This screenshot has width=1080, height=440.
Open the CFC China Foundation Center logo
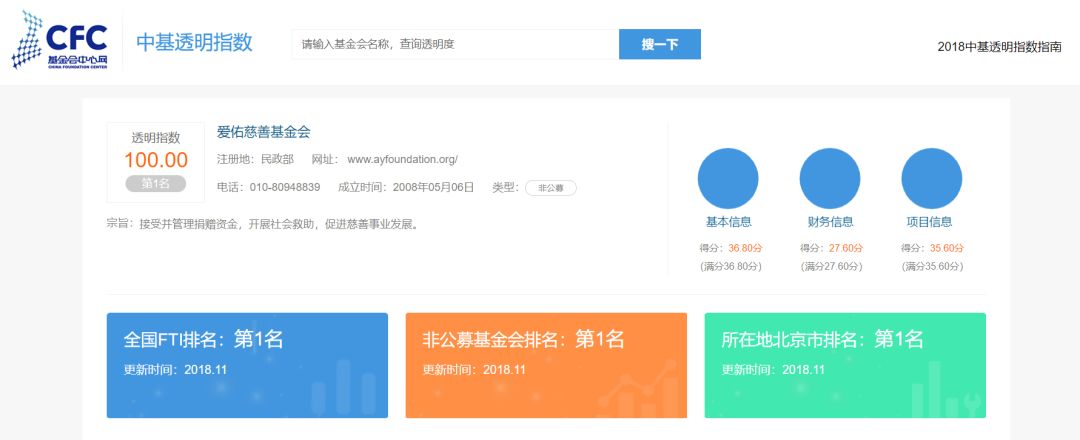[x=60, y=40]
